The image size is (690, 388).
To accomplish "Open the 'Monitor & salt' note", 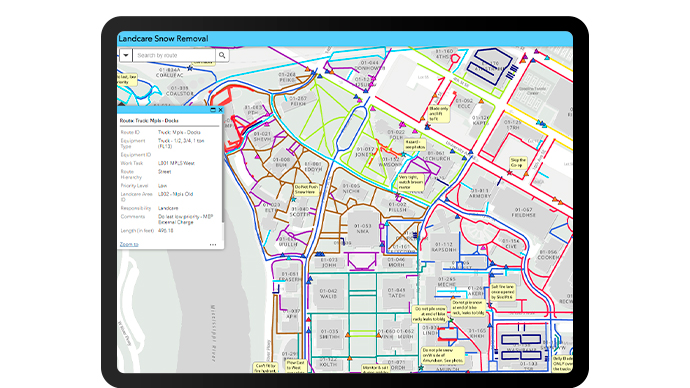I will 375,368.
